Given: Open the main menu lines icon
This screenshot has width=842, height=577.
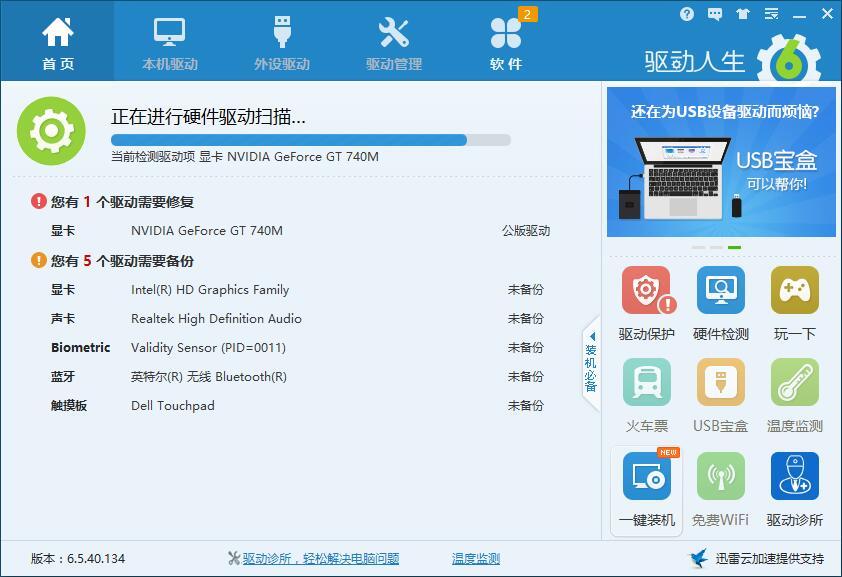Looking at the screenshot, I should click(771, 14).
